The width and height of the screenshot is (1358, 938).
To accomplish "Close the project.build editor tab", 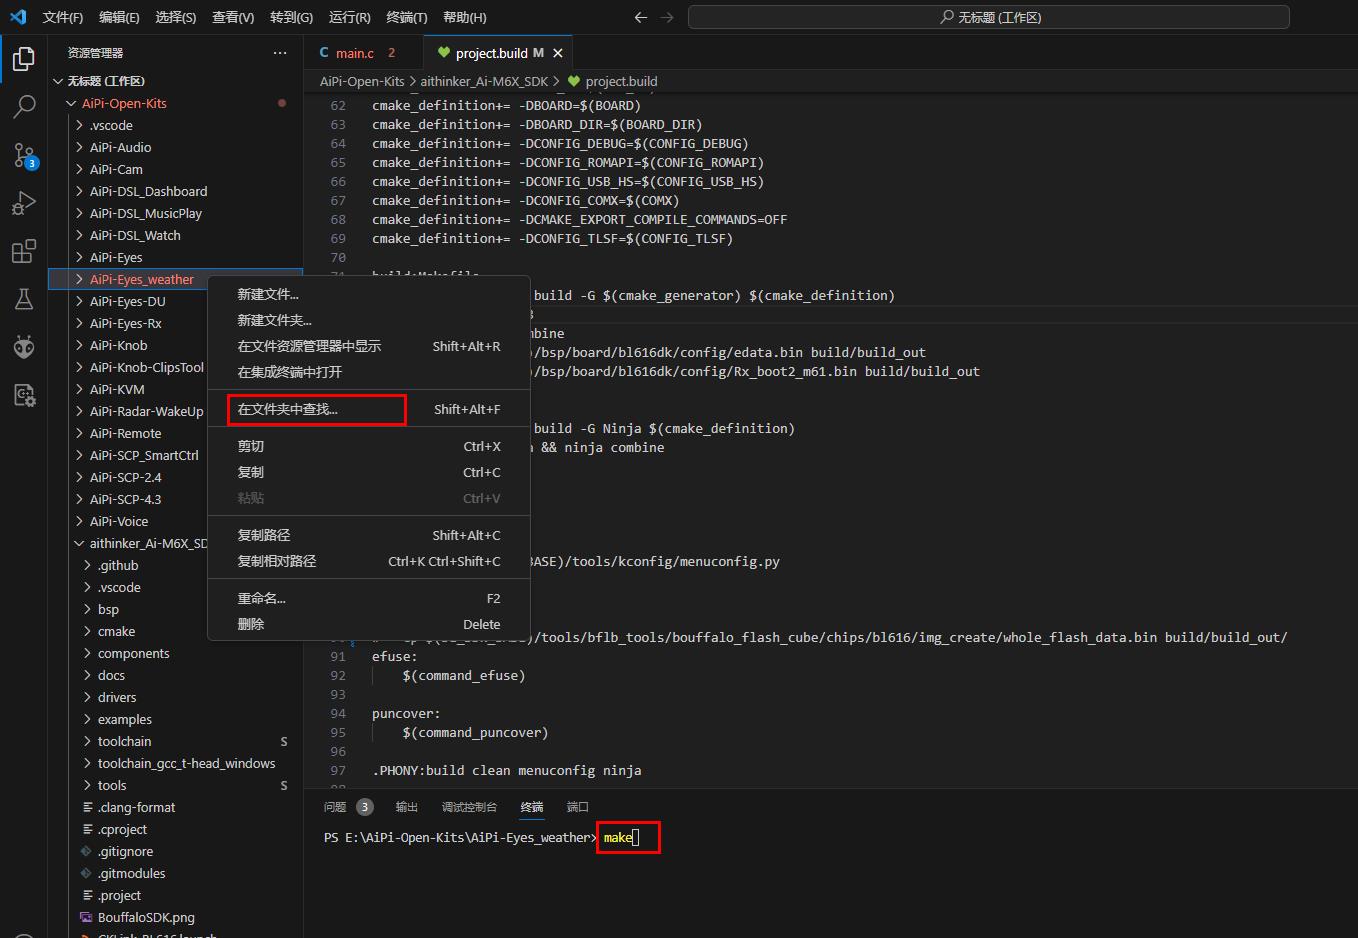I will point(558,53).
